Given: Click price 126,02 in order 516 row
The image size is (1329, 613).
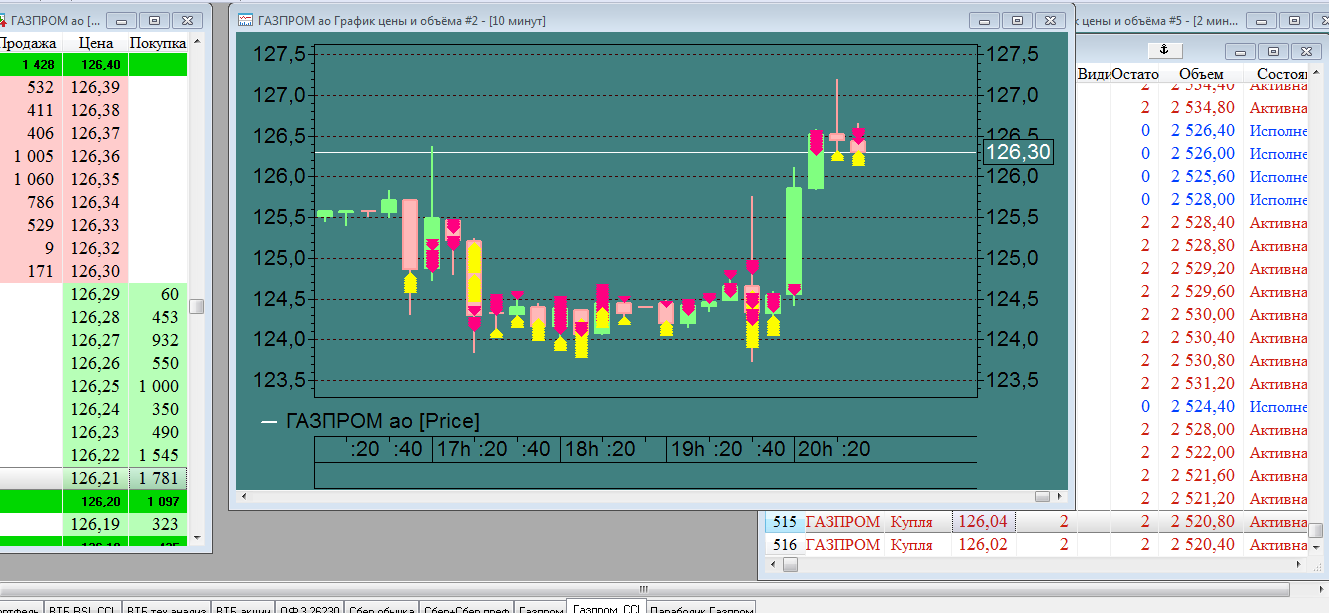Looking at the screenshot, I should (984, 545).
